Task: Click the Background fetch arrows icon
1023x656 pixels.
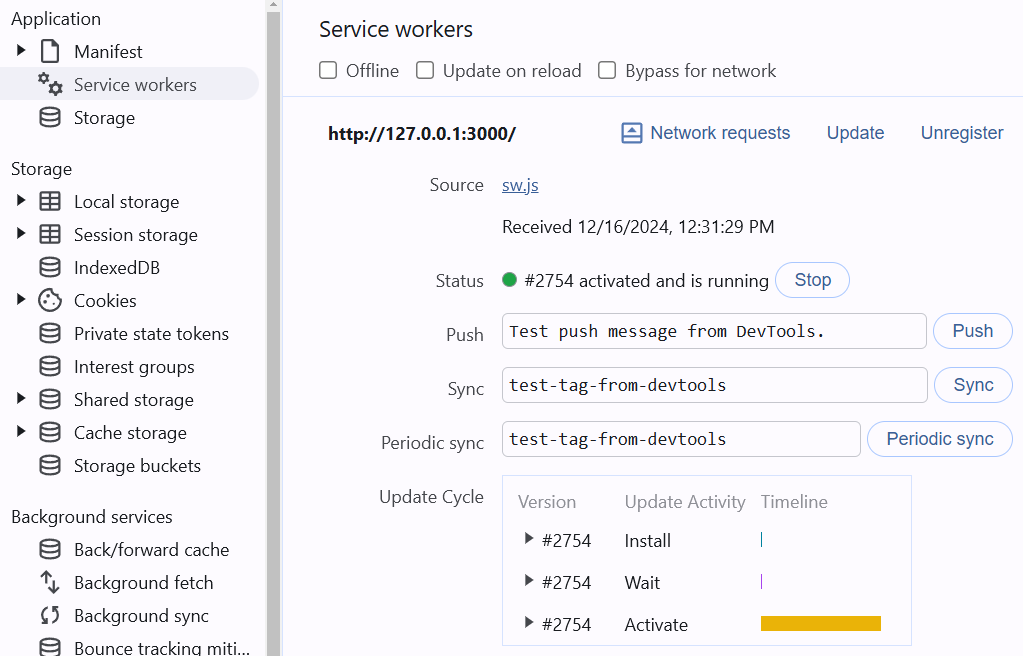Action: pyautogui.click(x=50, y=582)
